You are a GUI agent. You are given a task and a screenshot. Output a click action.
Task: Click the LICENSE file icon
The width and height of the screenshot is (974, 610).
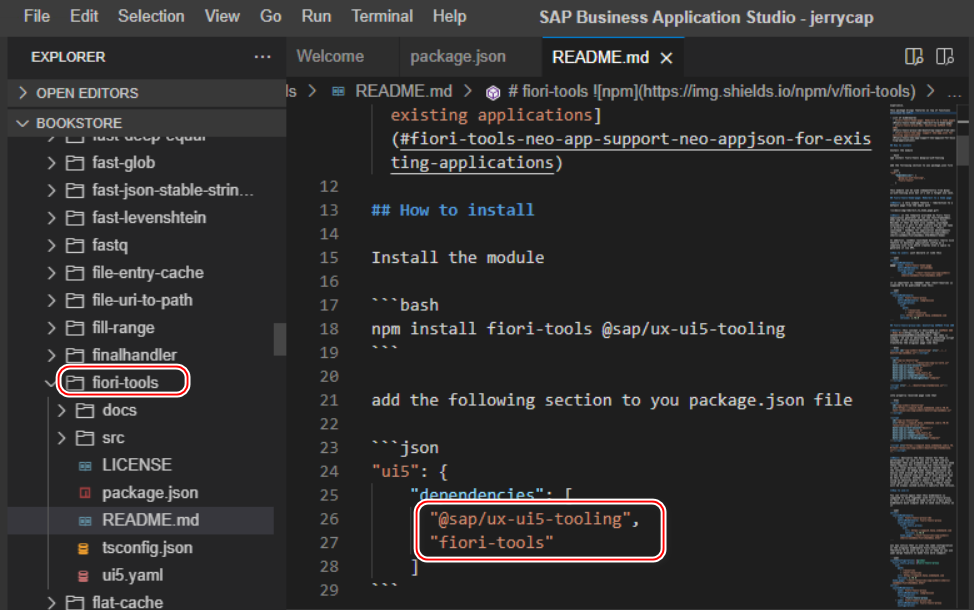pos(85,465)
